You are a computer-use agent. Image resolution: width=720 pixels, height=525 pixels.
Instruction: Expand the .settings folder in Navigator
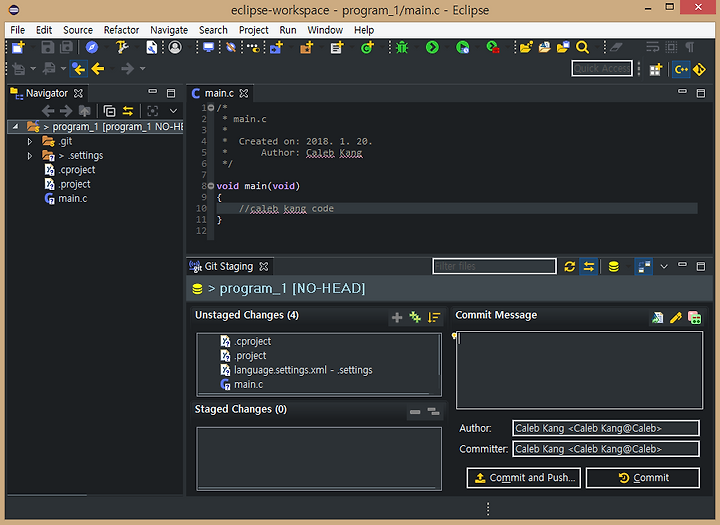pyautogui.click(x=30, y=156)
